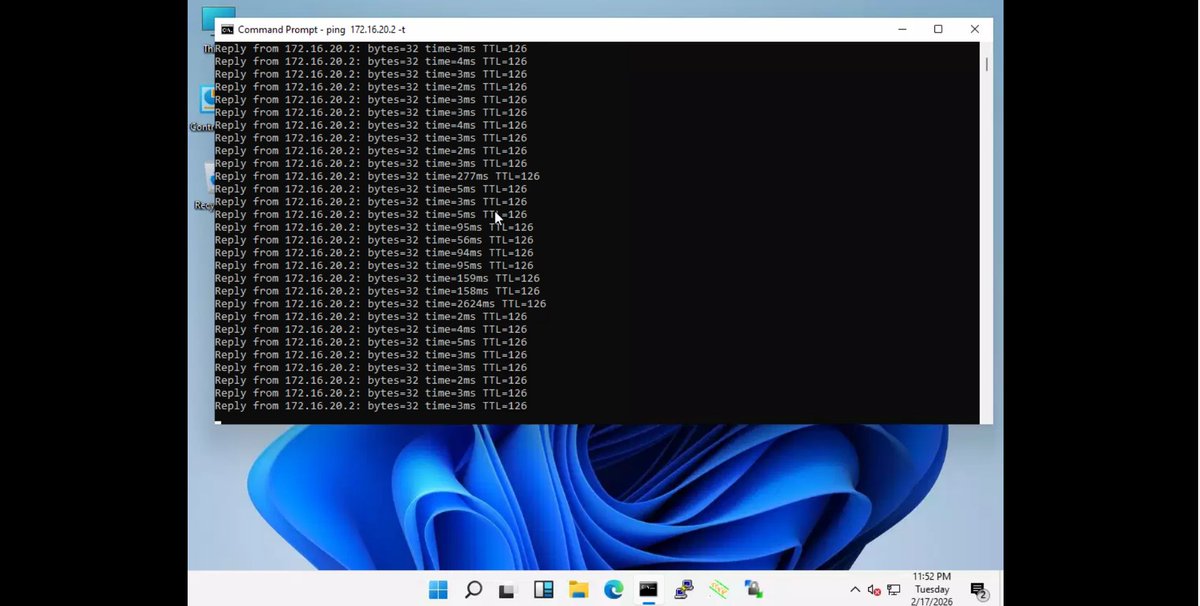
Task: Click the reply line with time=159ms
Action: 377,278
